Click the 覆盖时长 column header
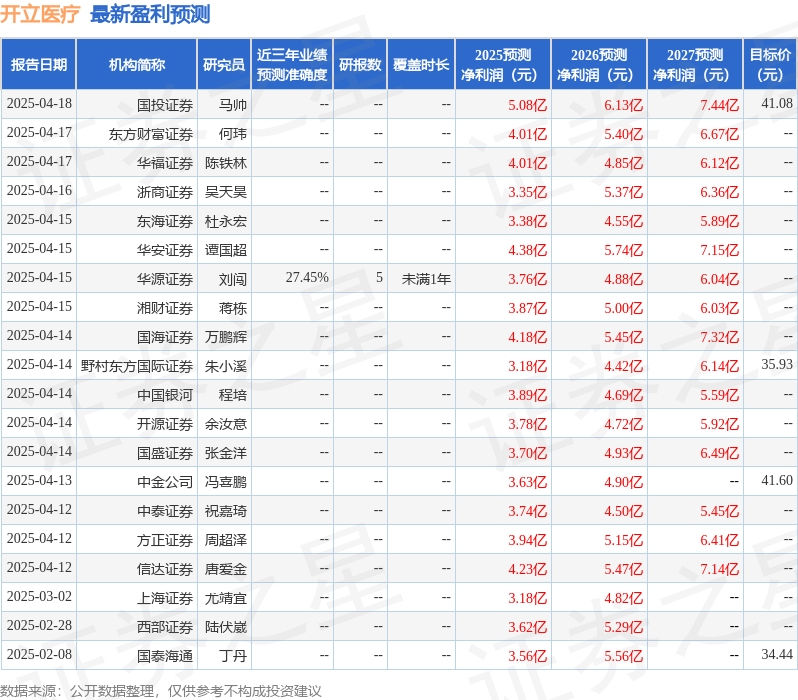798x700 pixels. click(x=421, y=65)
